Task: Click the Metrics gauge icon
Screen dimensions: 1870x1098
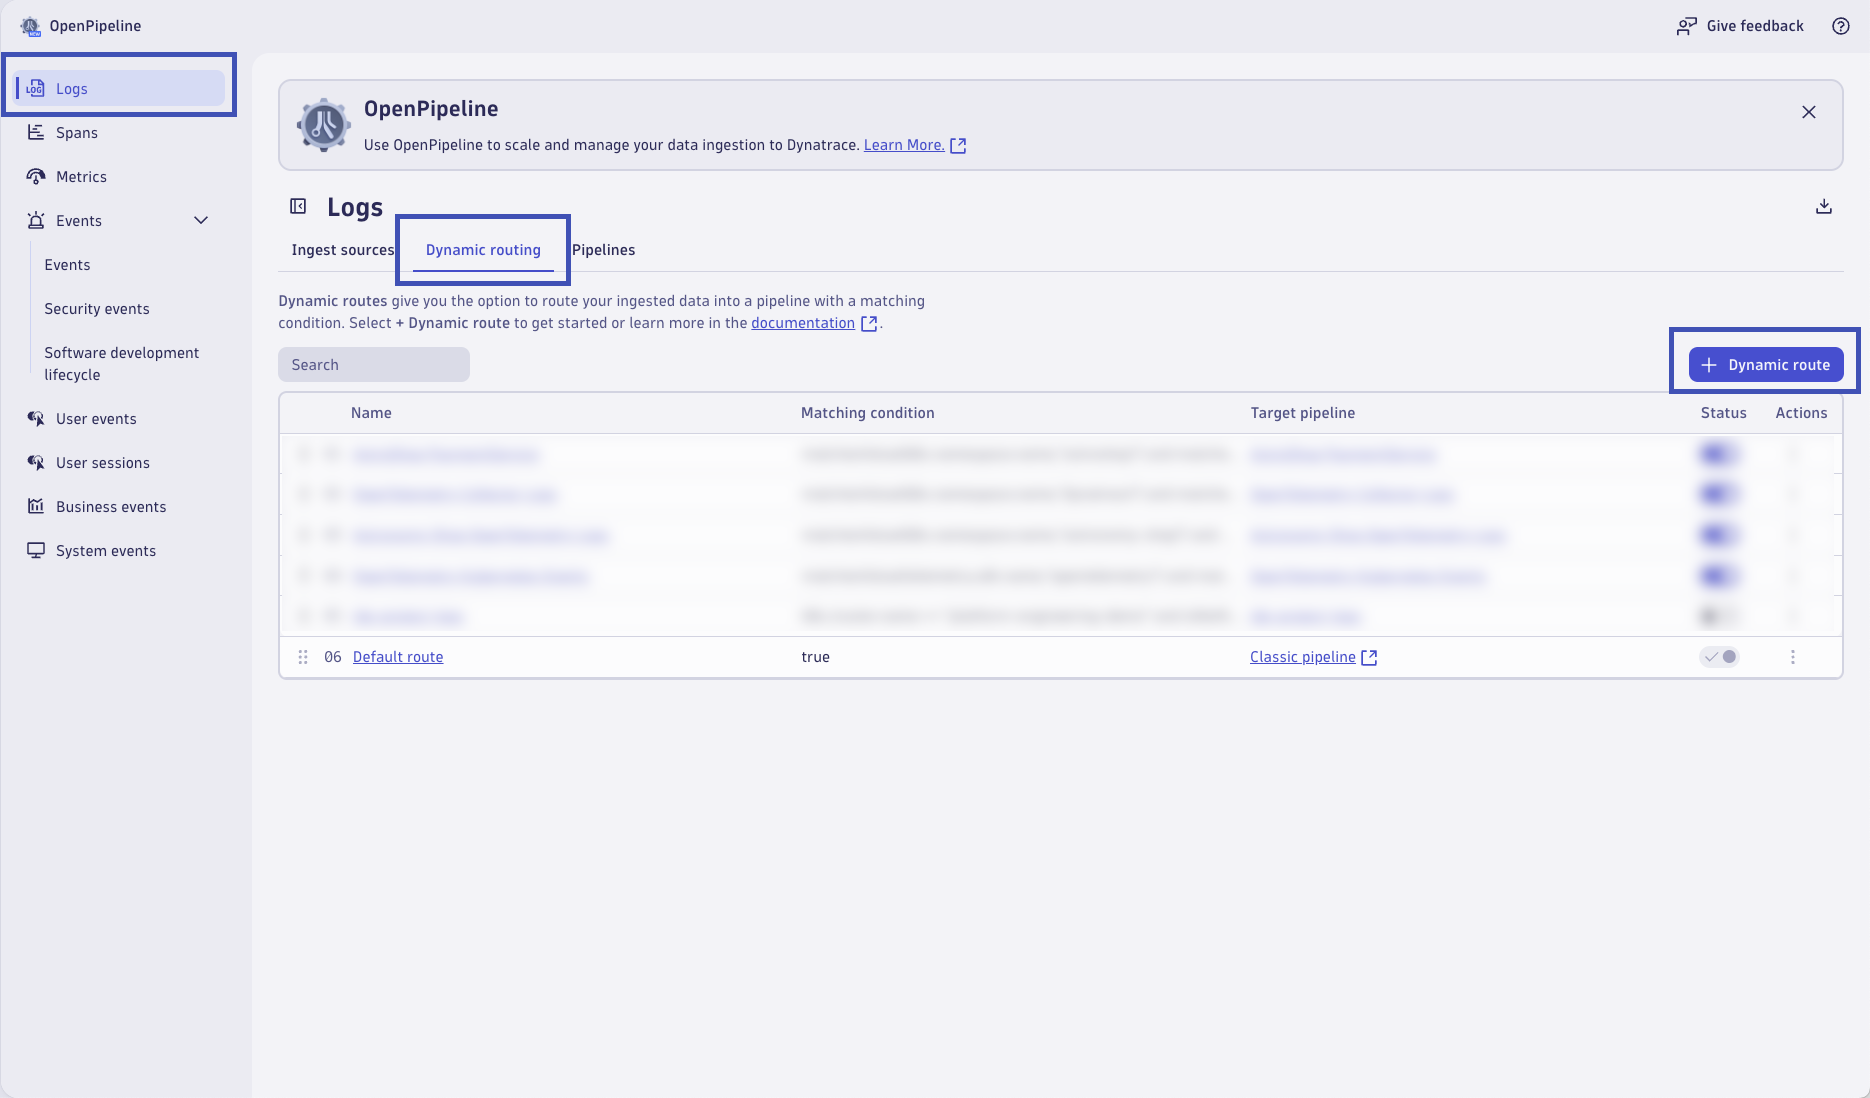Action: tap(36, 176)
